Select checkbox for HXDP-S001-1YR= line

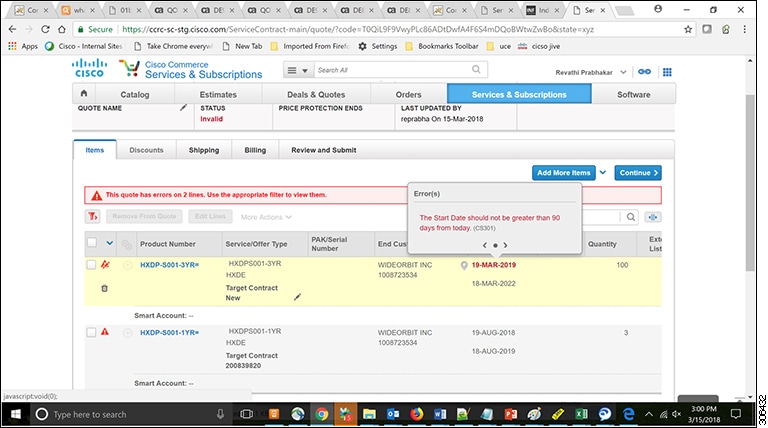pos(91,333)
